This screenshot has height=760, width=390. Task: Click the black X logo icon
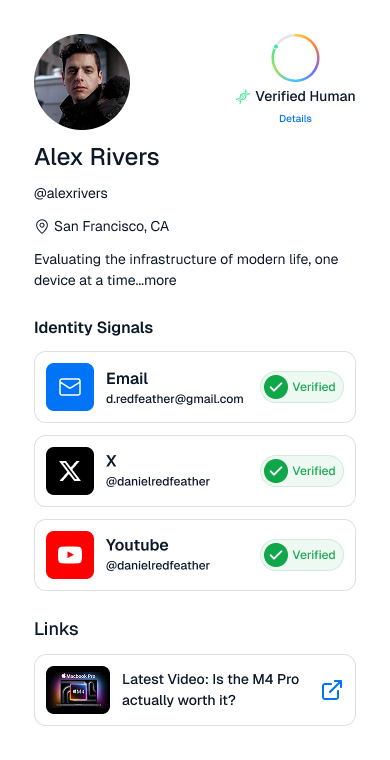(70, 471)
